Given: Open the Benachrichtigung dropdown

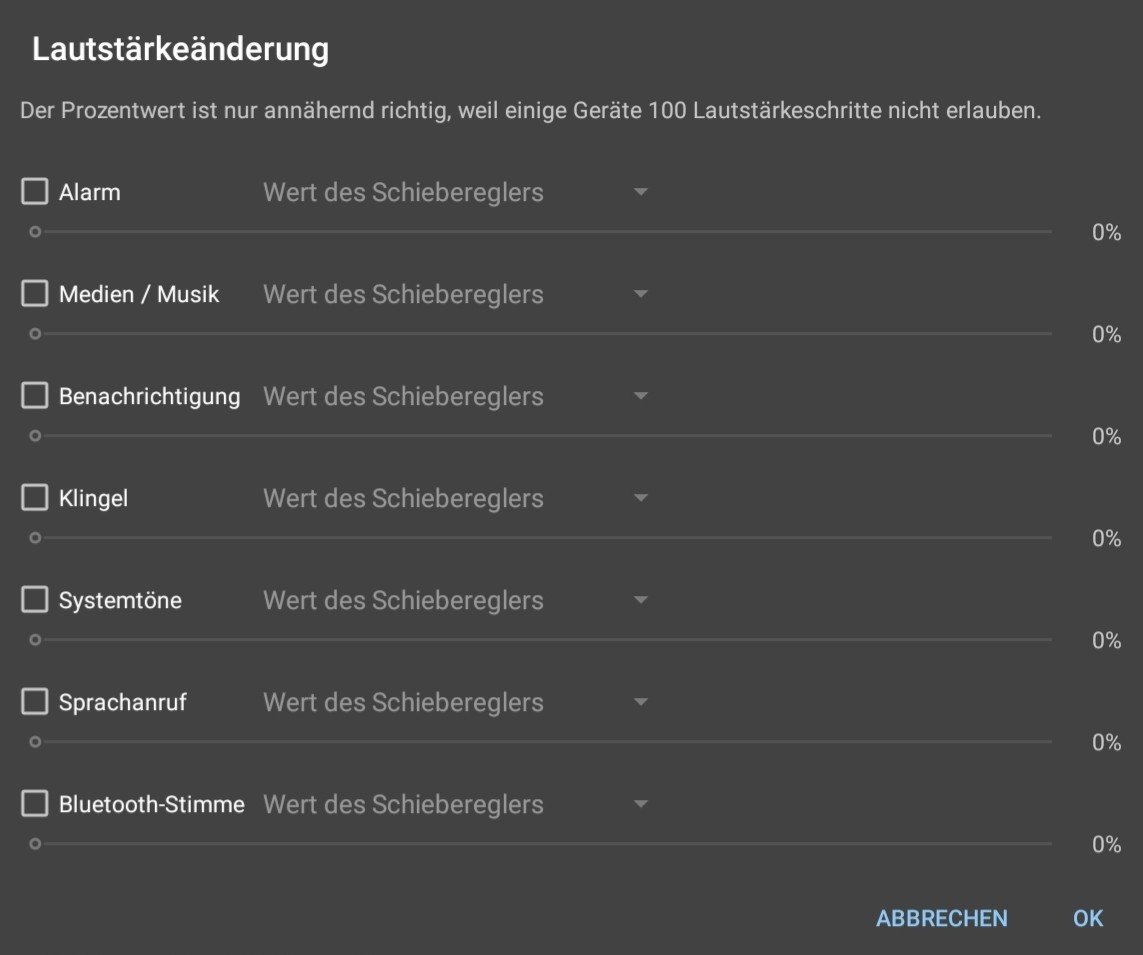Looking at the screenshot, I should click(456, 396).
